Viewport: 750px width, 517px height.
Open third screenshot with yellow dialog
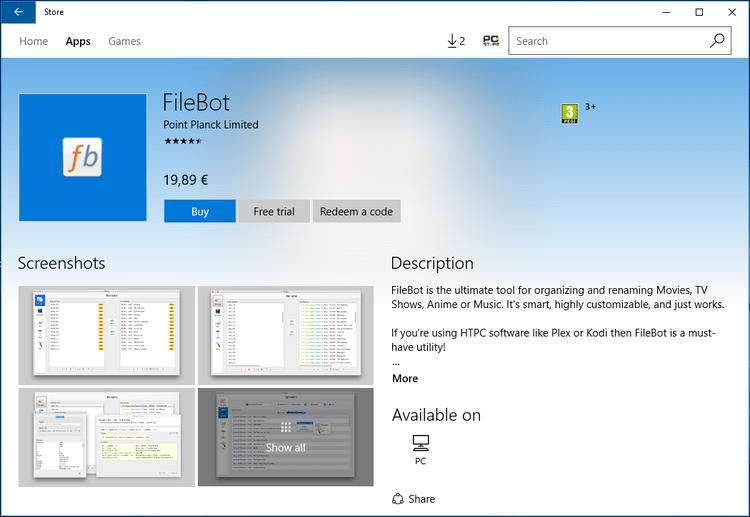pos(107,437)
